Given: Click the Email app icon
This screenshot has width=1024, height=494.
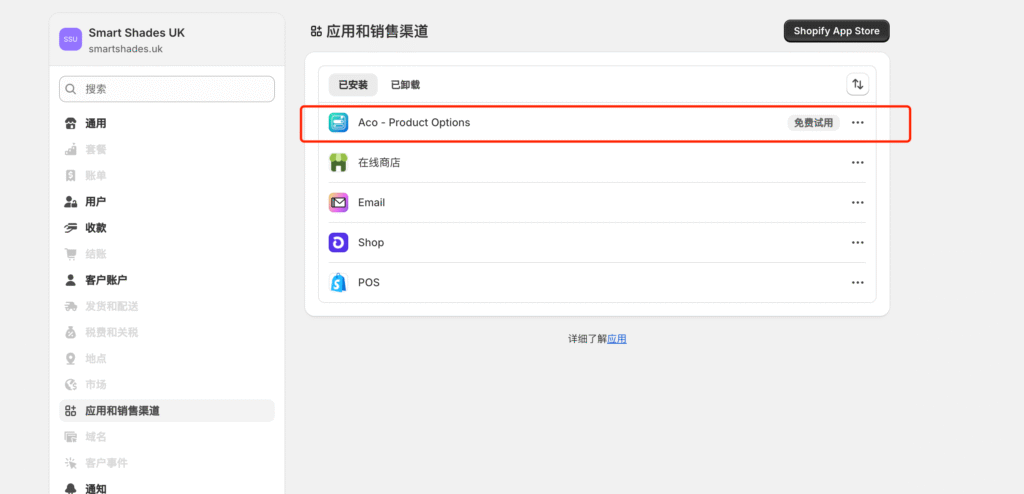Looking at the screenshot, I should pyautogui.click(x=338, y=203).
